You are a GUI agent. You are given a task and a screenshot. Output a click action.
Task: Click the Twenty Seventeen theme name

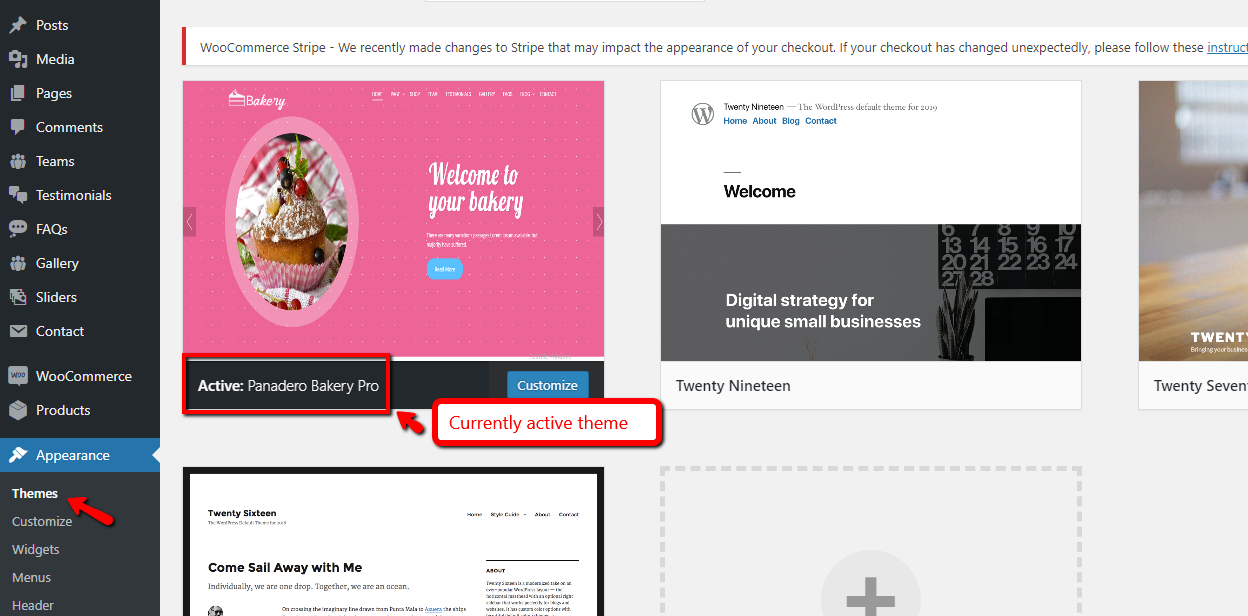1200,385
